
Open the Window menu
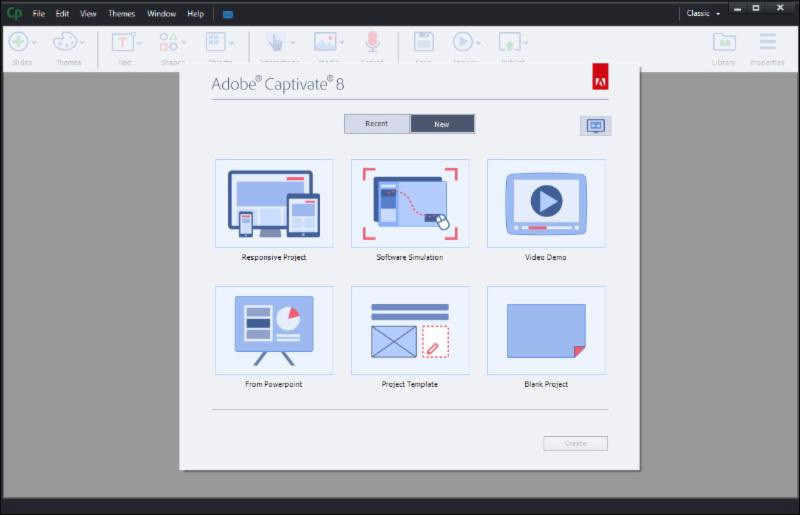[x=161, y=14]
